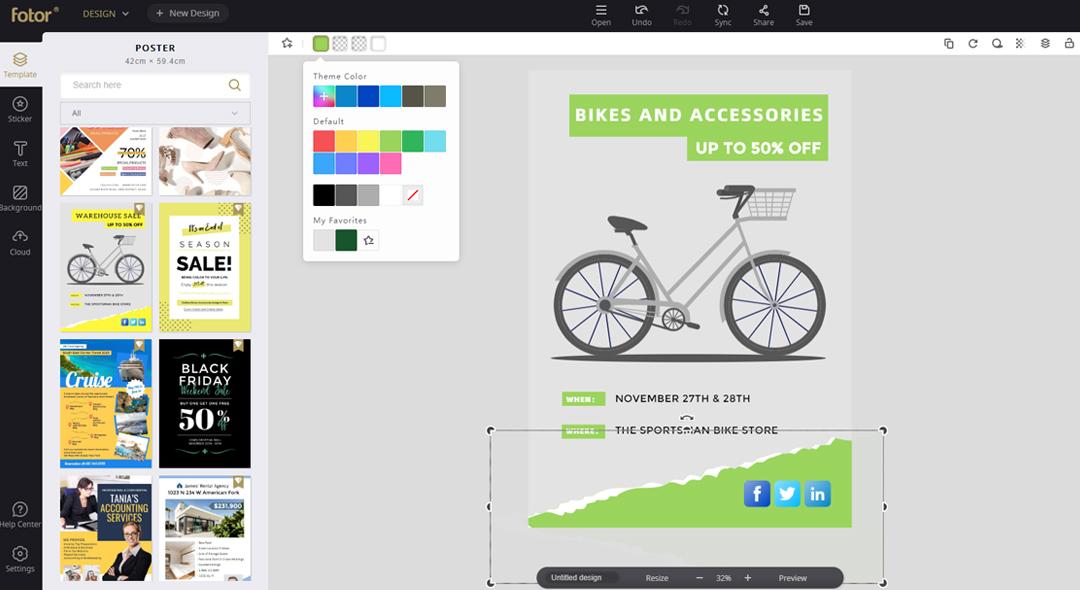This screenshot has height=590, width=1080.
Task: Click the WHEN label on the poster
Action: click(583, 399)
